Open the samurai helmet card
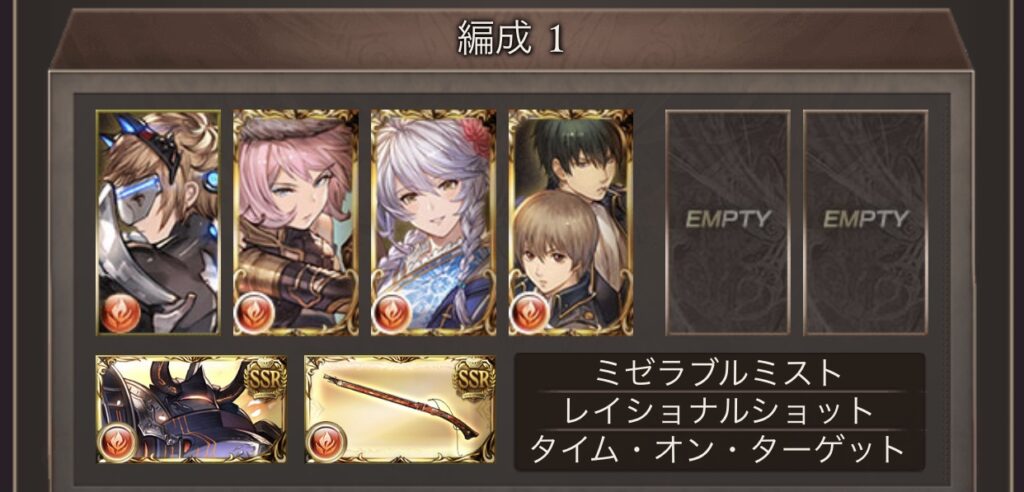Image resolution: width=1024 pixels, height=492 pixels. (x=191, y=409)
